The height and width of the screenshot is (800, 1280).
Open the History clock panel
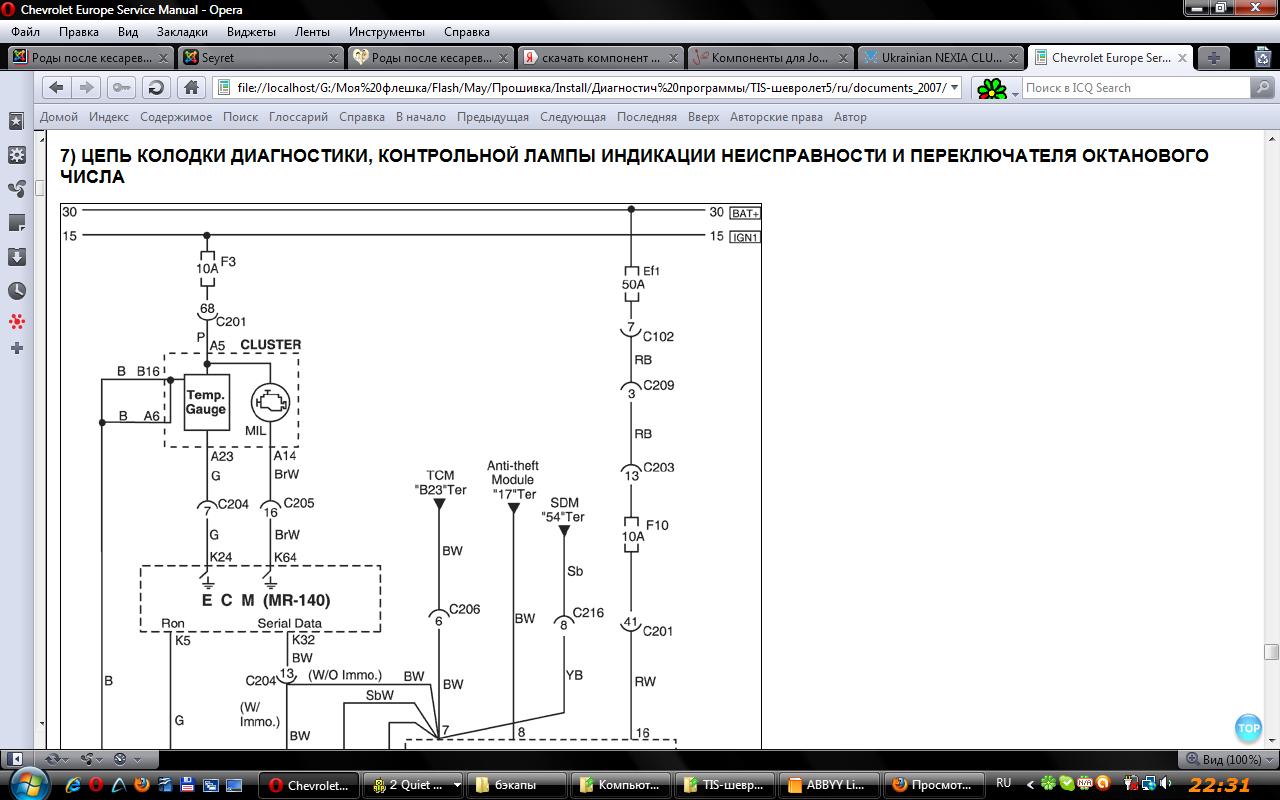(x=16, y=291)
